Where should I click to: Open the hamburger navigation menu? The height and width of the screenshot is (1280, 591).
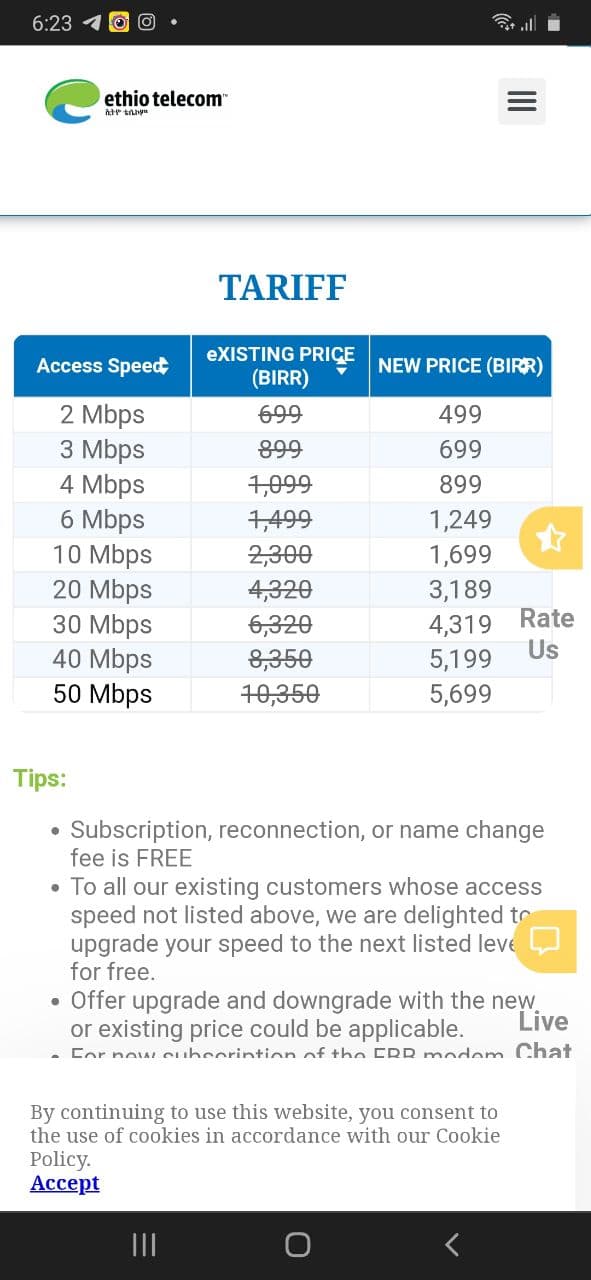click(x=522, y=101)
